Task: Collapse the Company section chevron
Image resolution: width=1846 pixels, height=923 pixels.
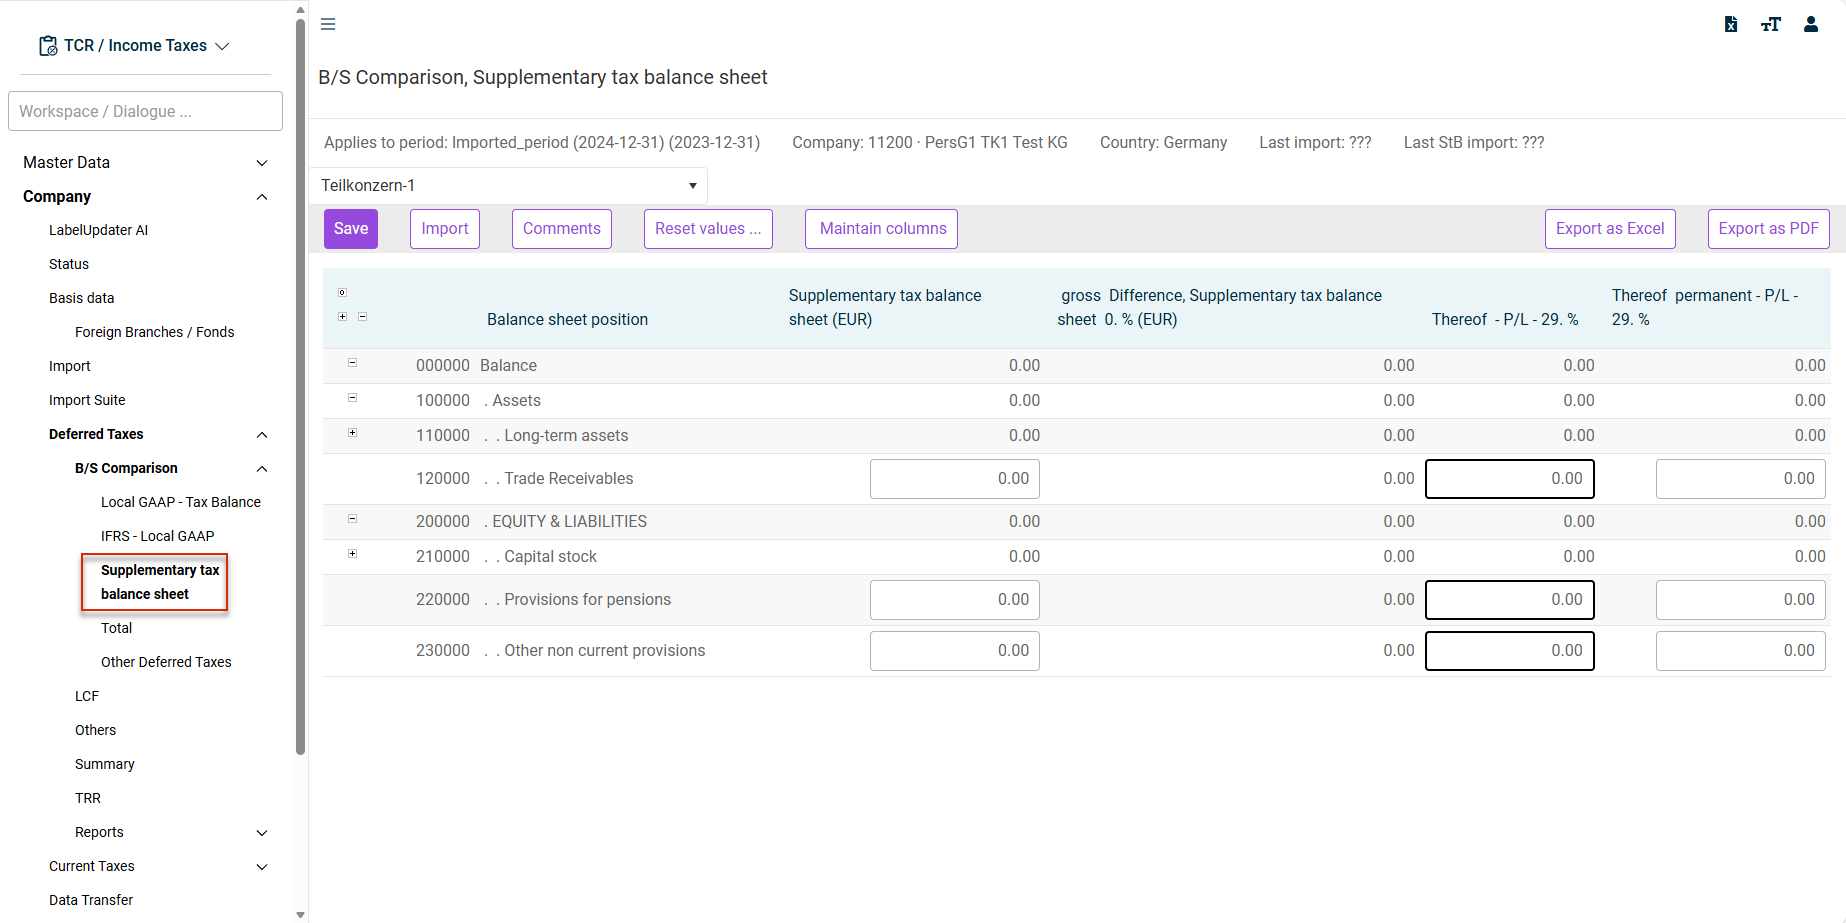Action: click(262, 197)
